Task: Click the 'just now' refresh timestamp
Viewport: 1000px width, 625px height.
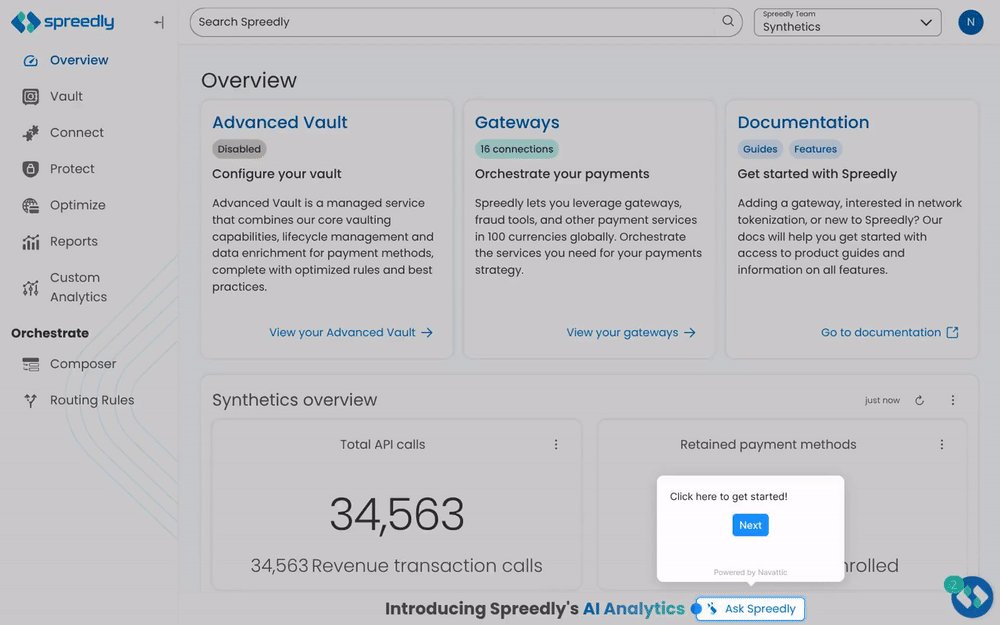Action: tap(882, 401)
